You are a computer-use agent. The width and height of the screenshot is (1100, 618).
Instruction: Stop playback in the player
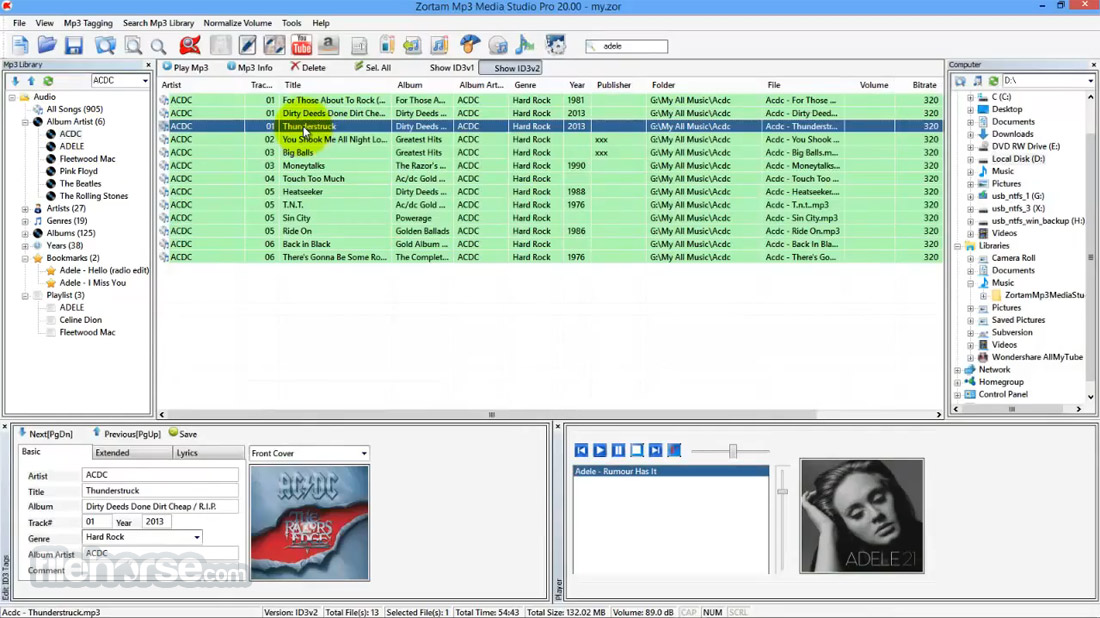pyautogui.click(x=637, y=450)
